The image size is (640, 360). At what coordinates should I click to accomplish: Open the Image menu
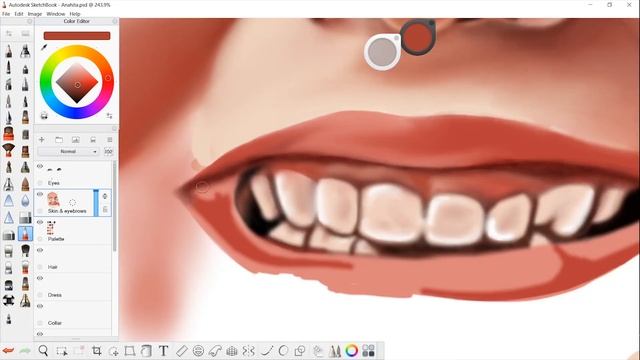(x=35, y=14)
